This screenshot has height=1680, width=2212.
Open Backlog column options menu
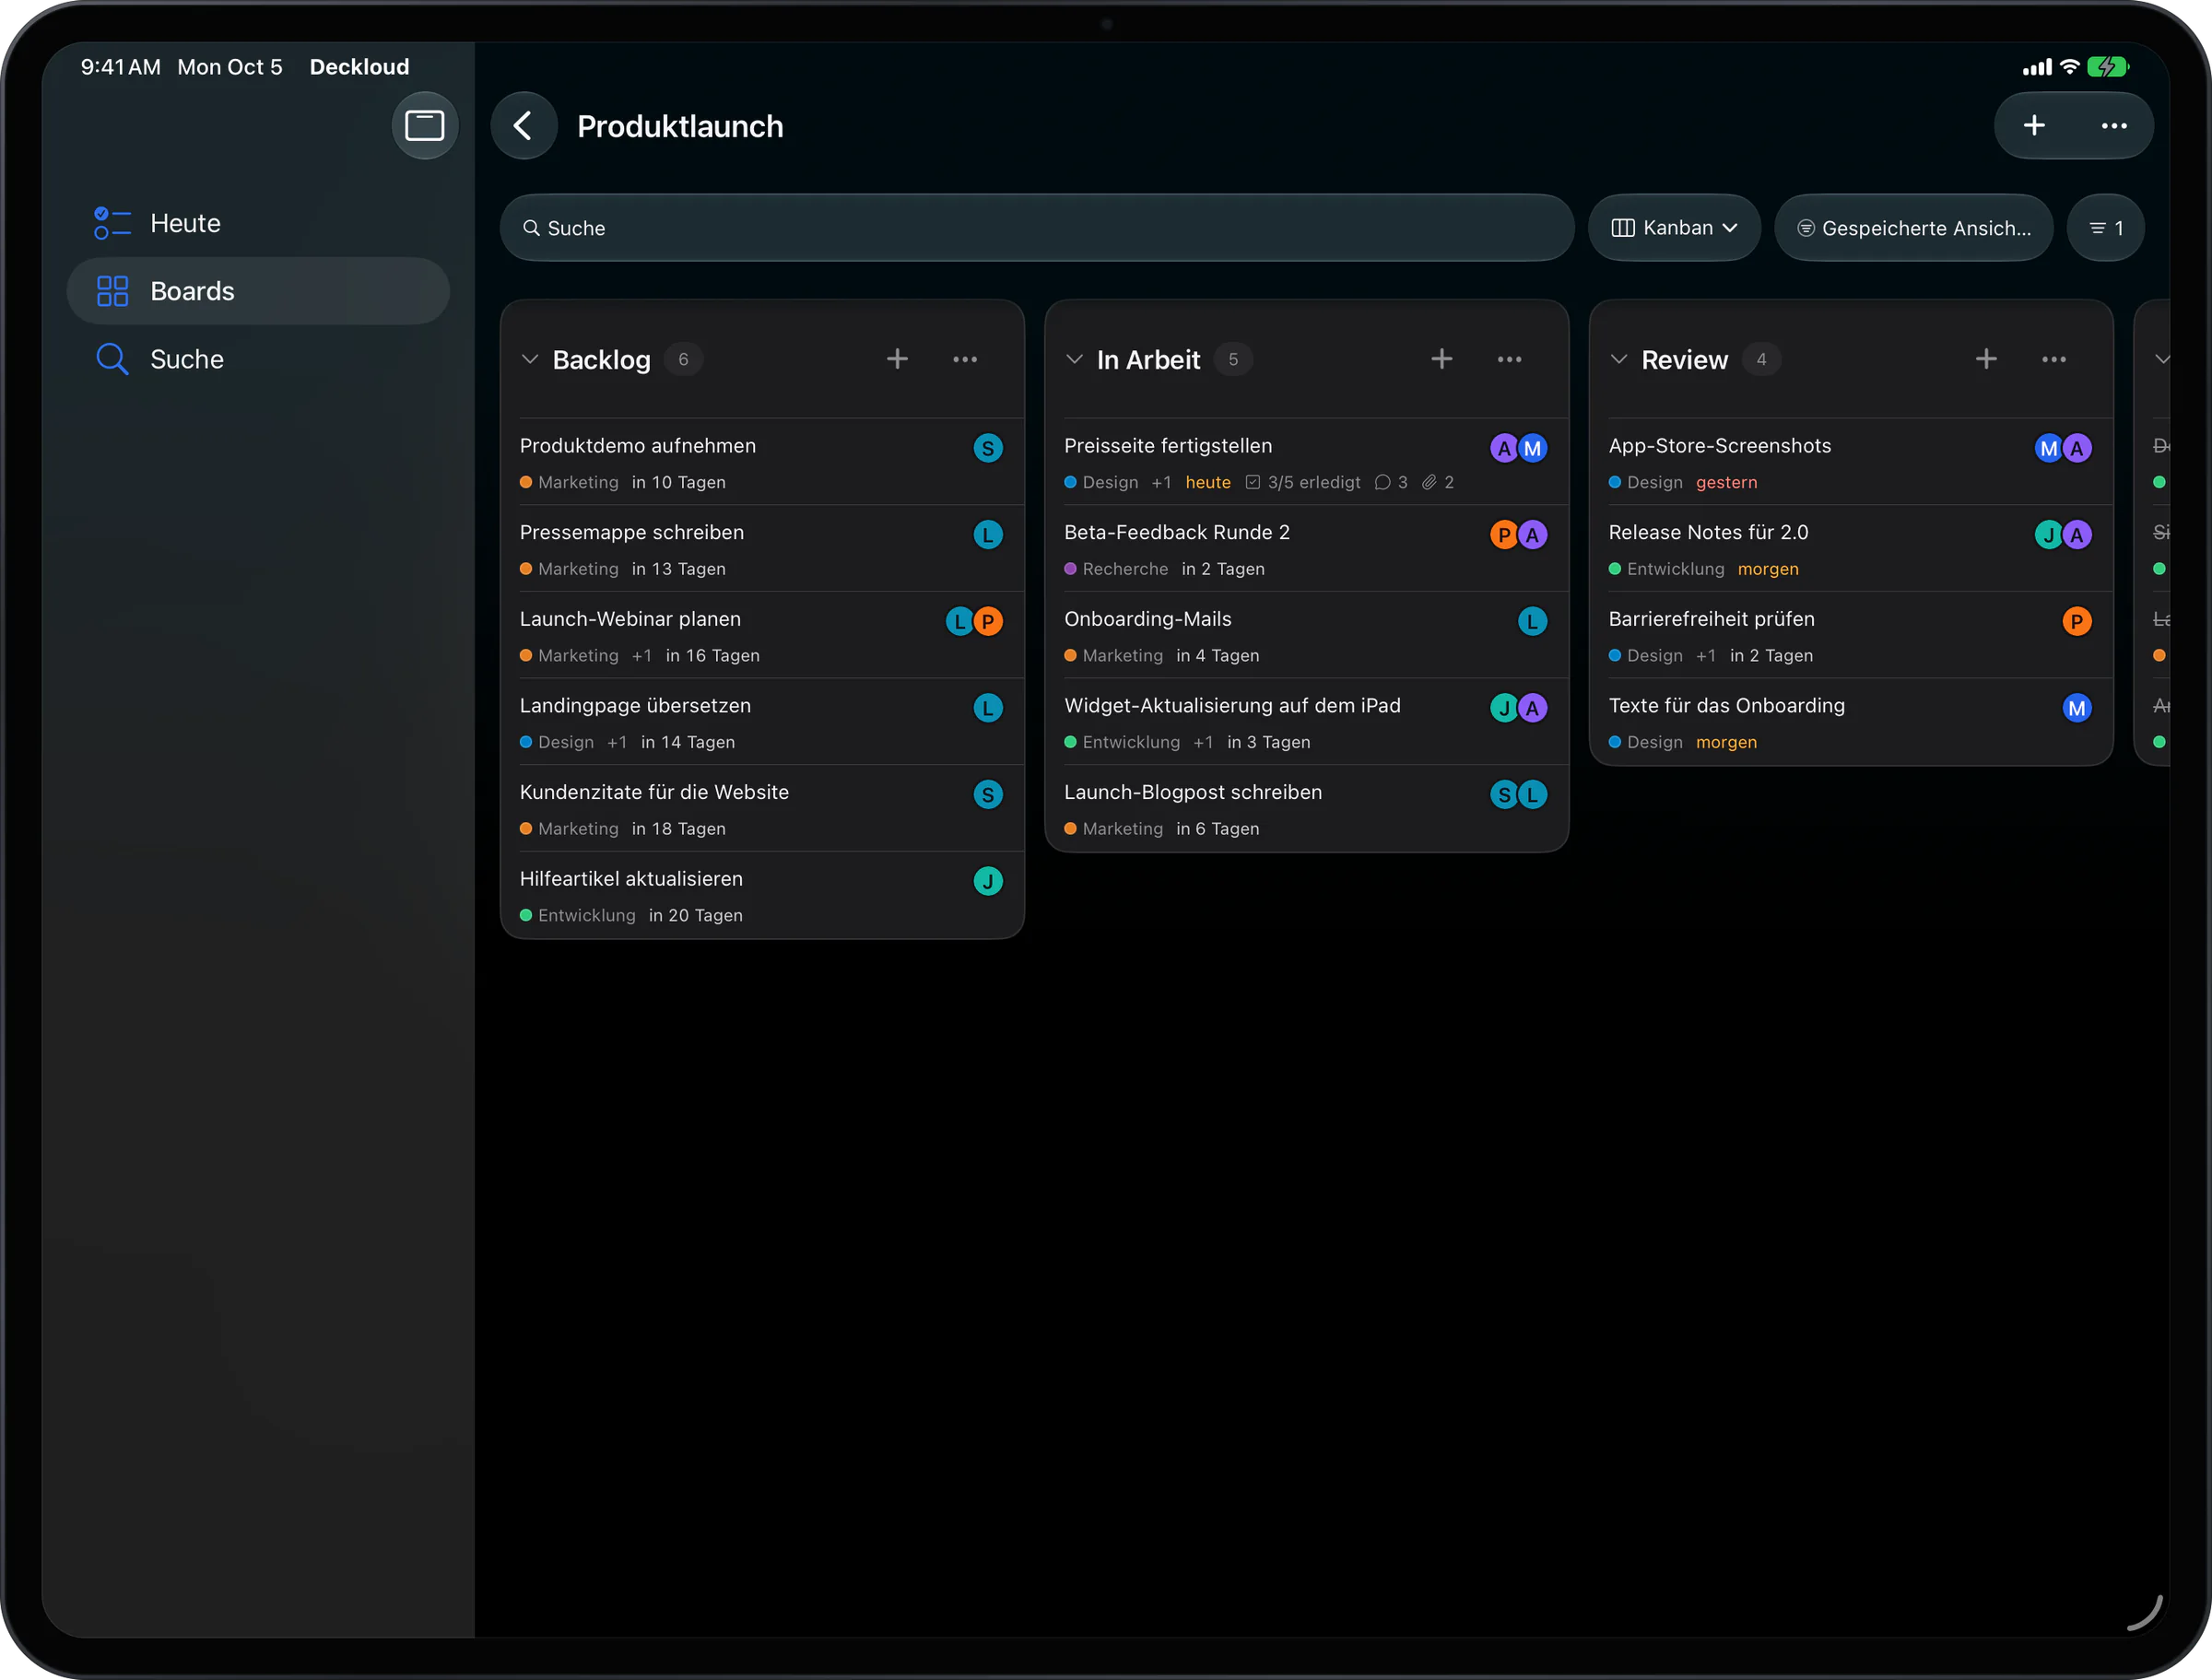964,359
